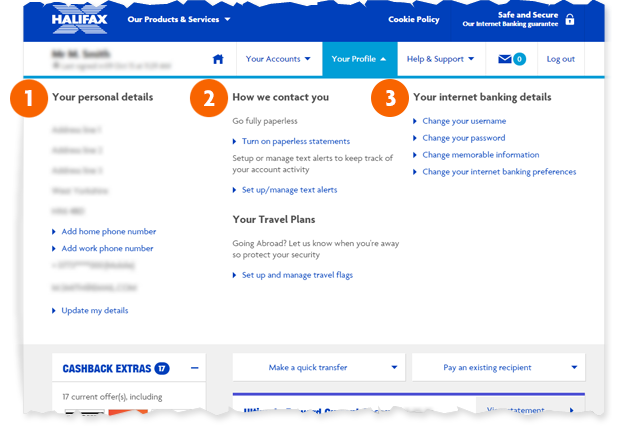Open Set up and manage travel flags

tap(297, 275)
